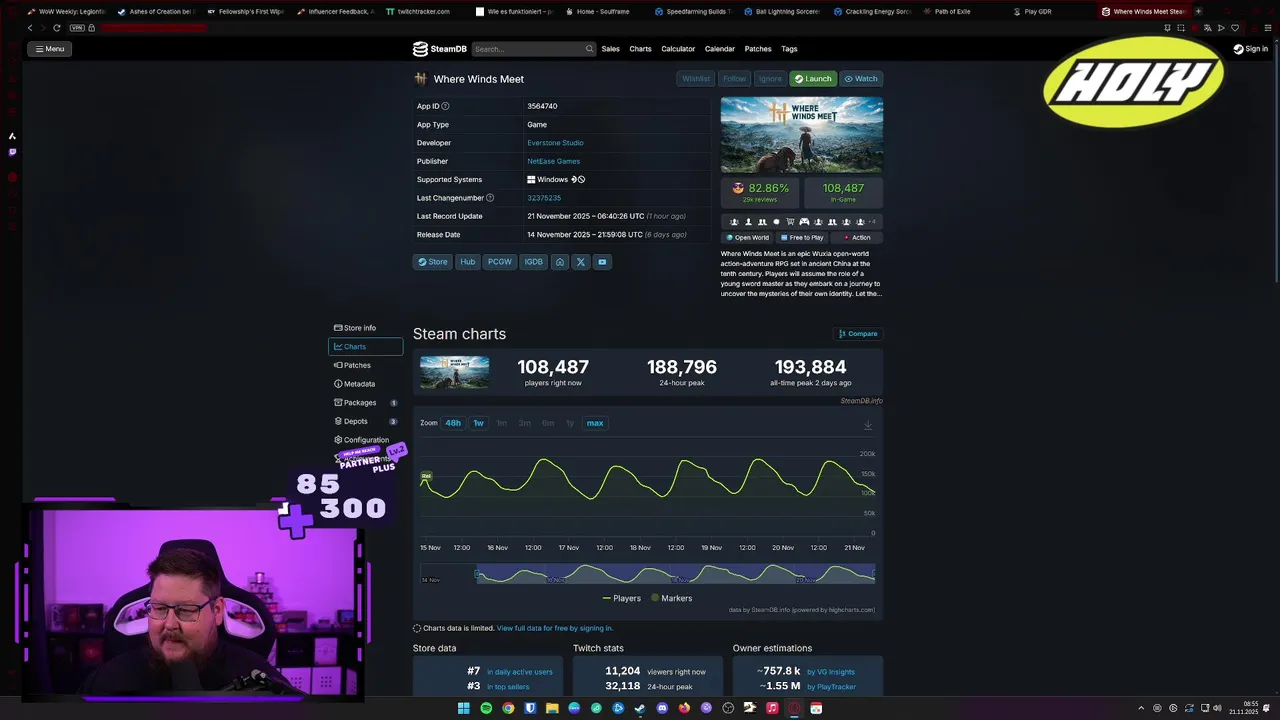
Task: Open Spotify from the taskbar
Action: point(486,708)
